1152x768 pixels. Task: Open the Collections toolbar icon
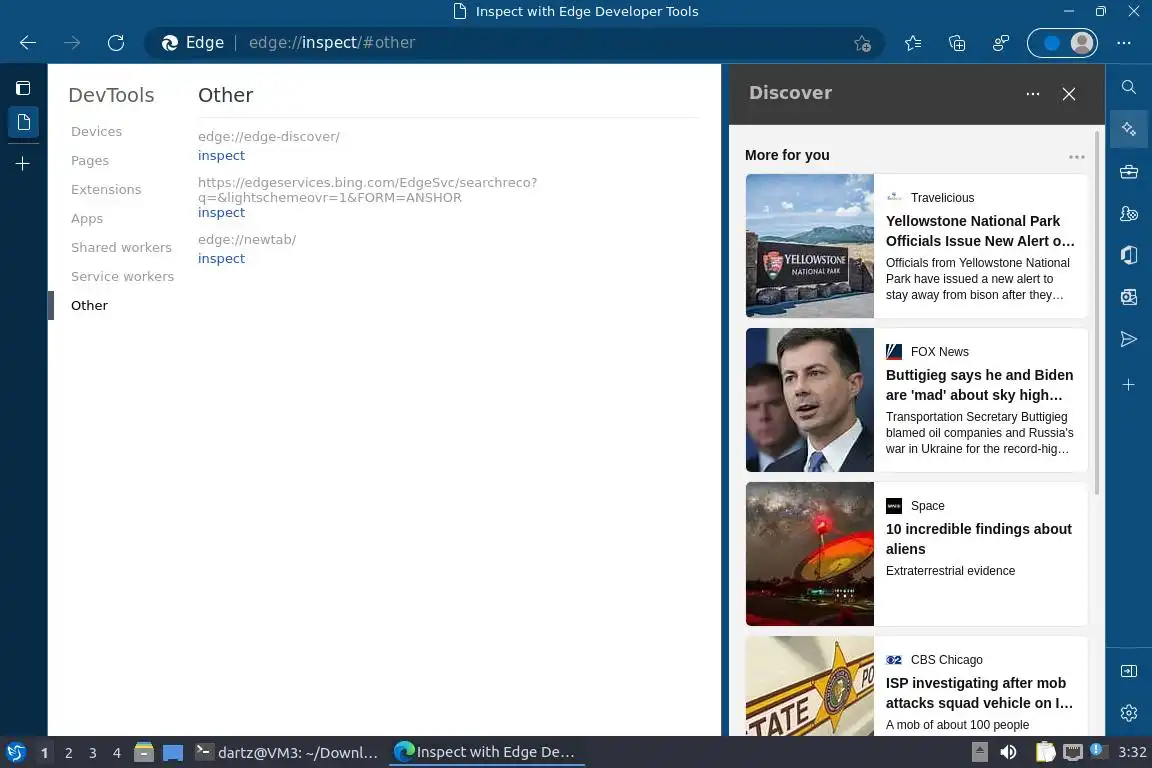(957, 43)
